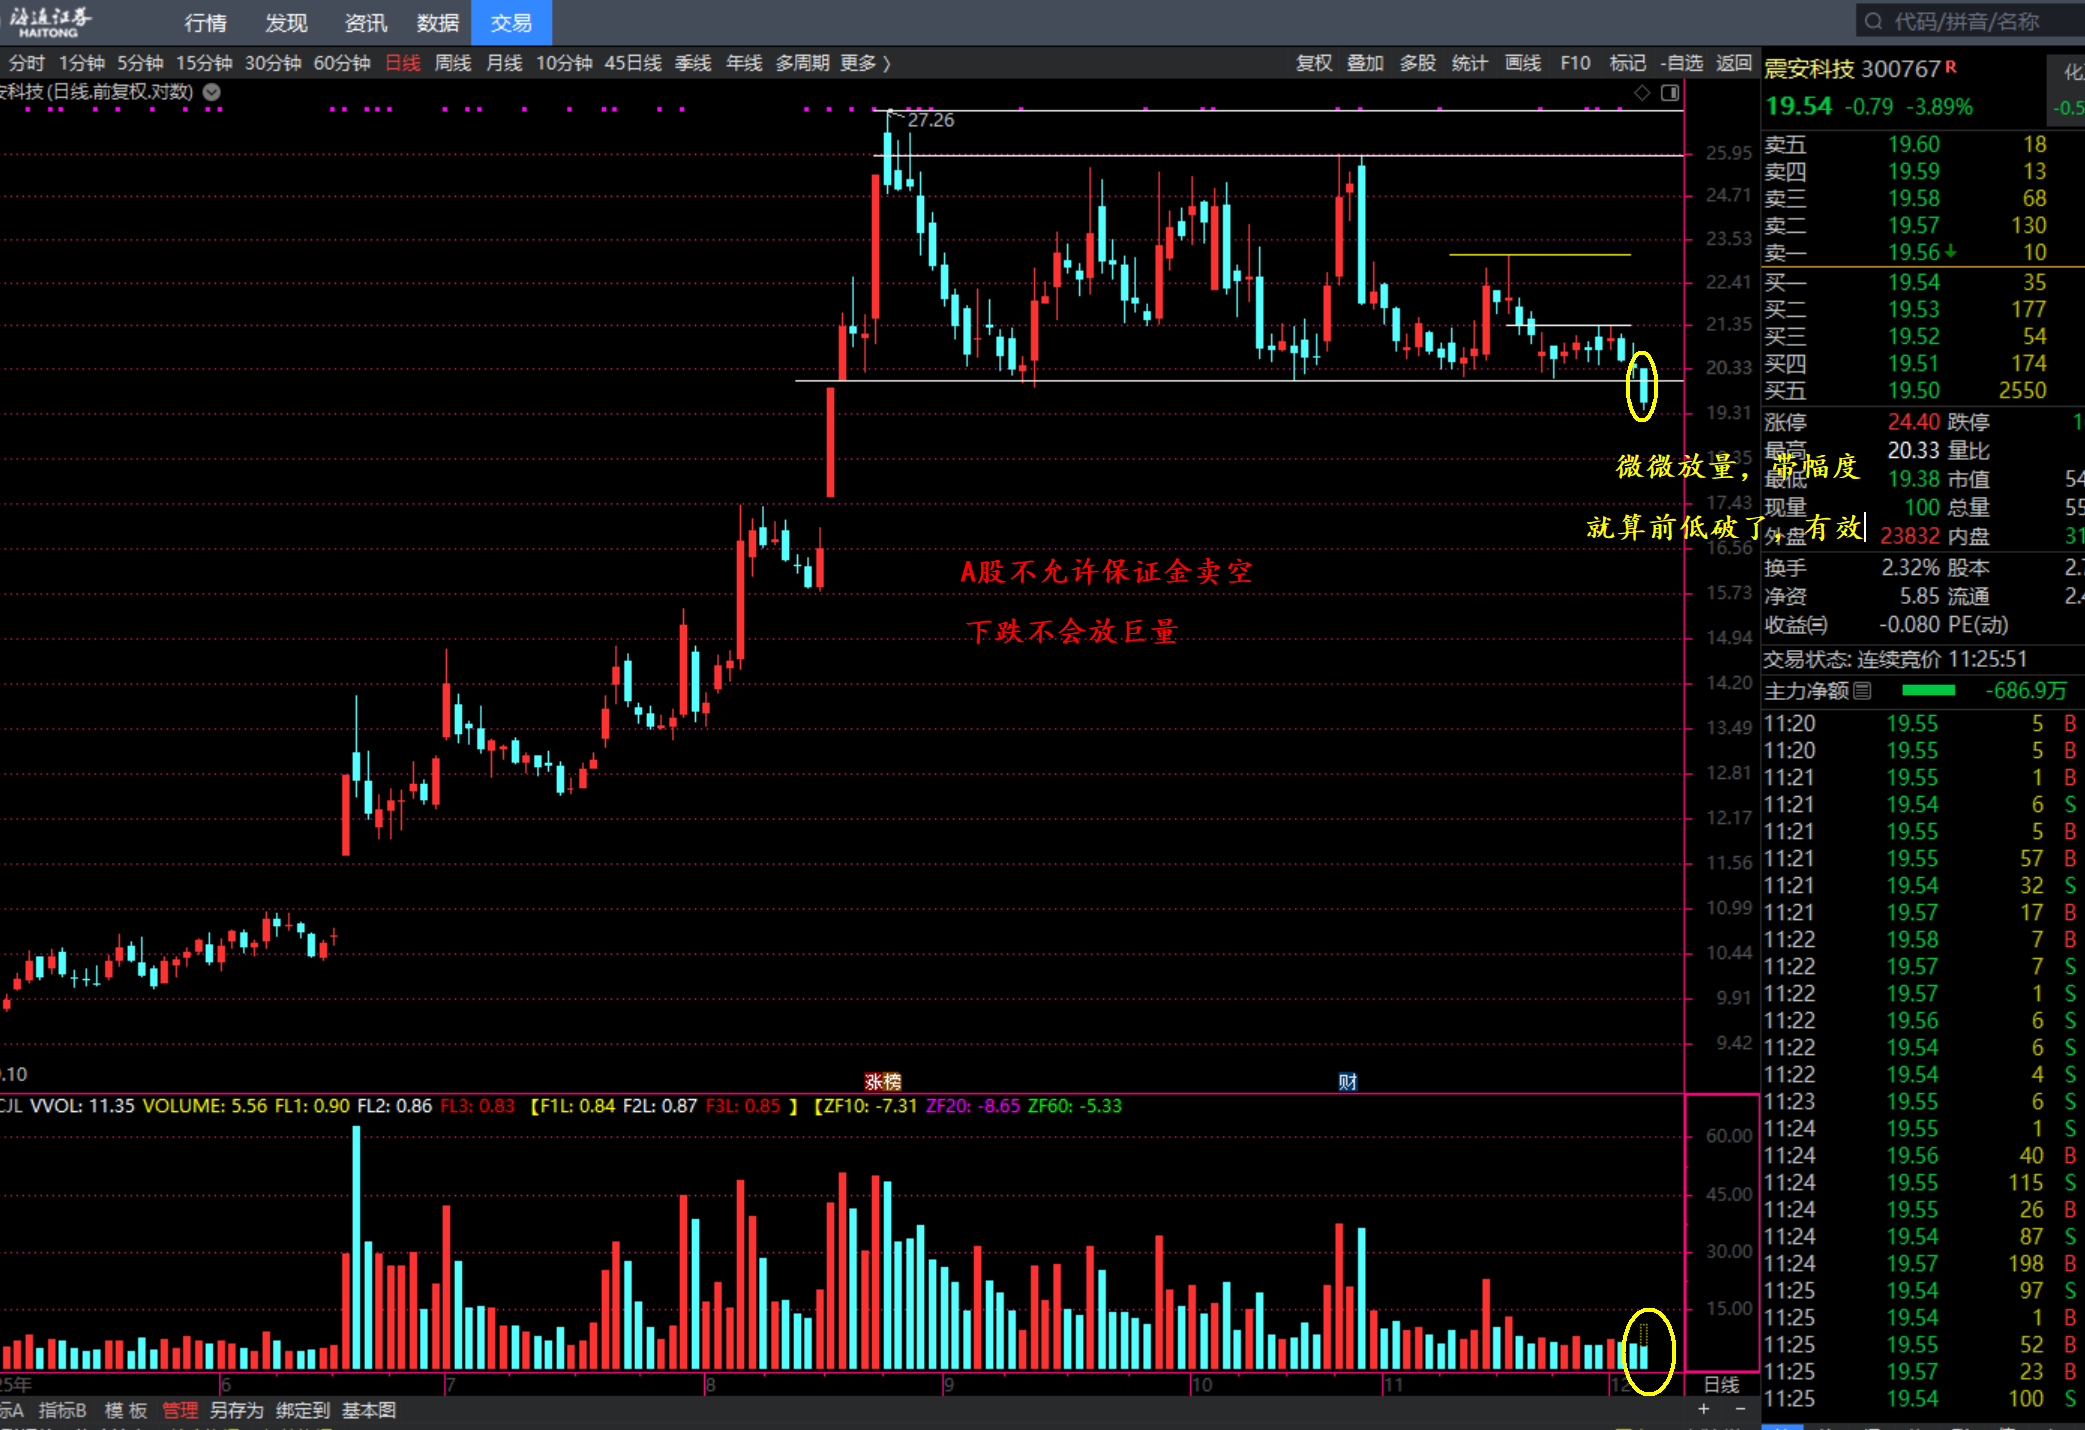Click 另存为 in bottom toolbar
Image resolution: width=2085 pixels, height=1430 pixels.
[236, 1410]
